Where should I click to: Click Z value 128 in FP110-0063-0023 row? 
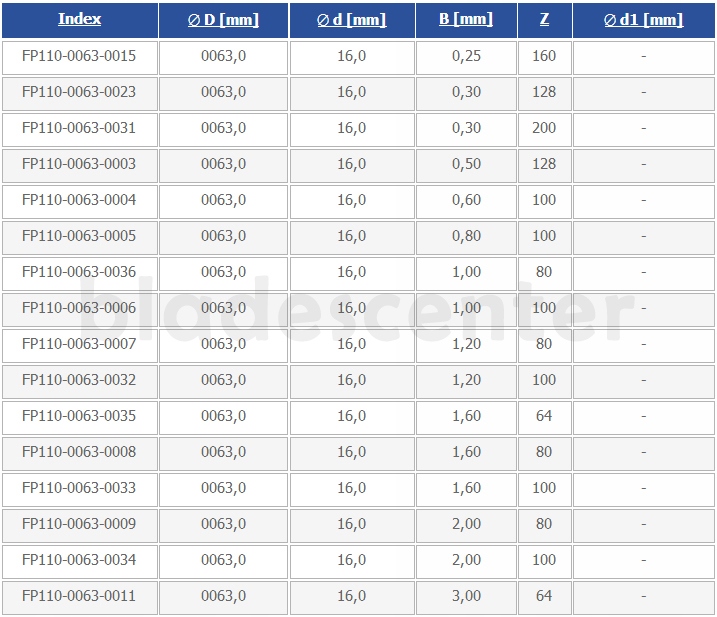tap(545, 94)
